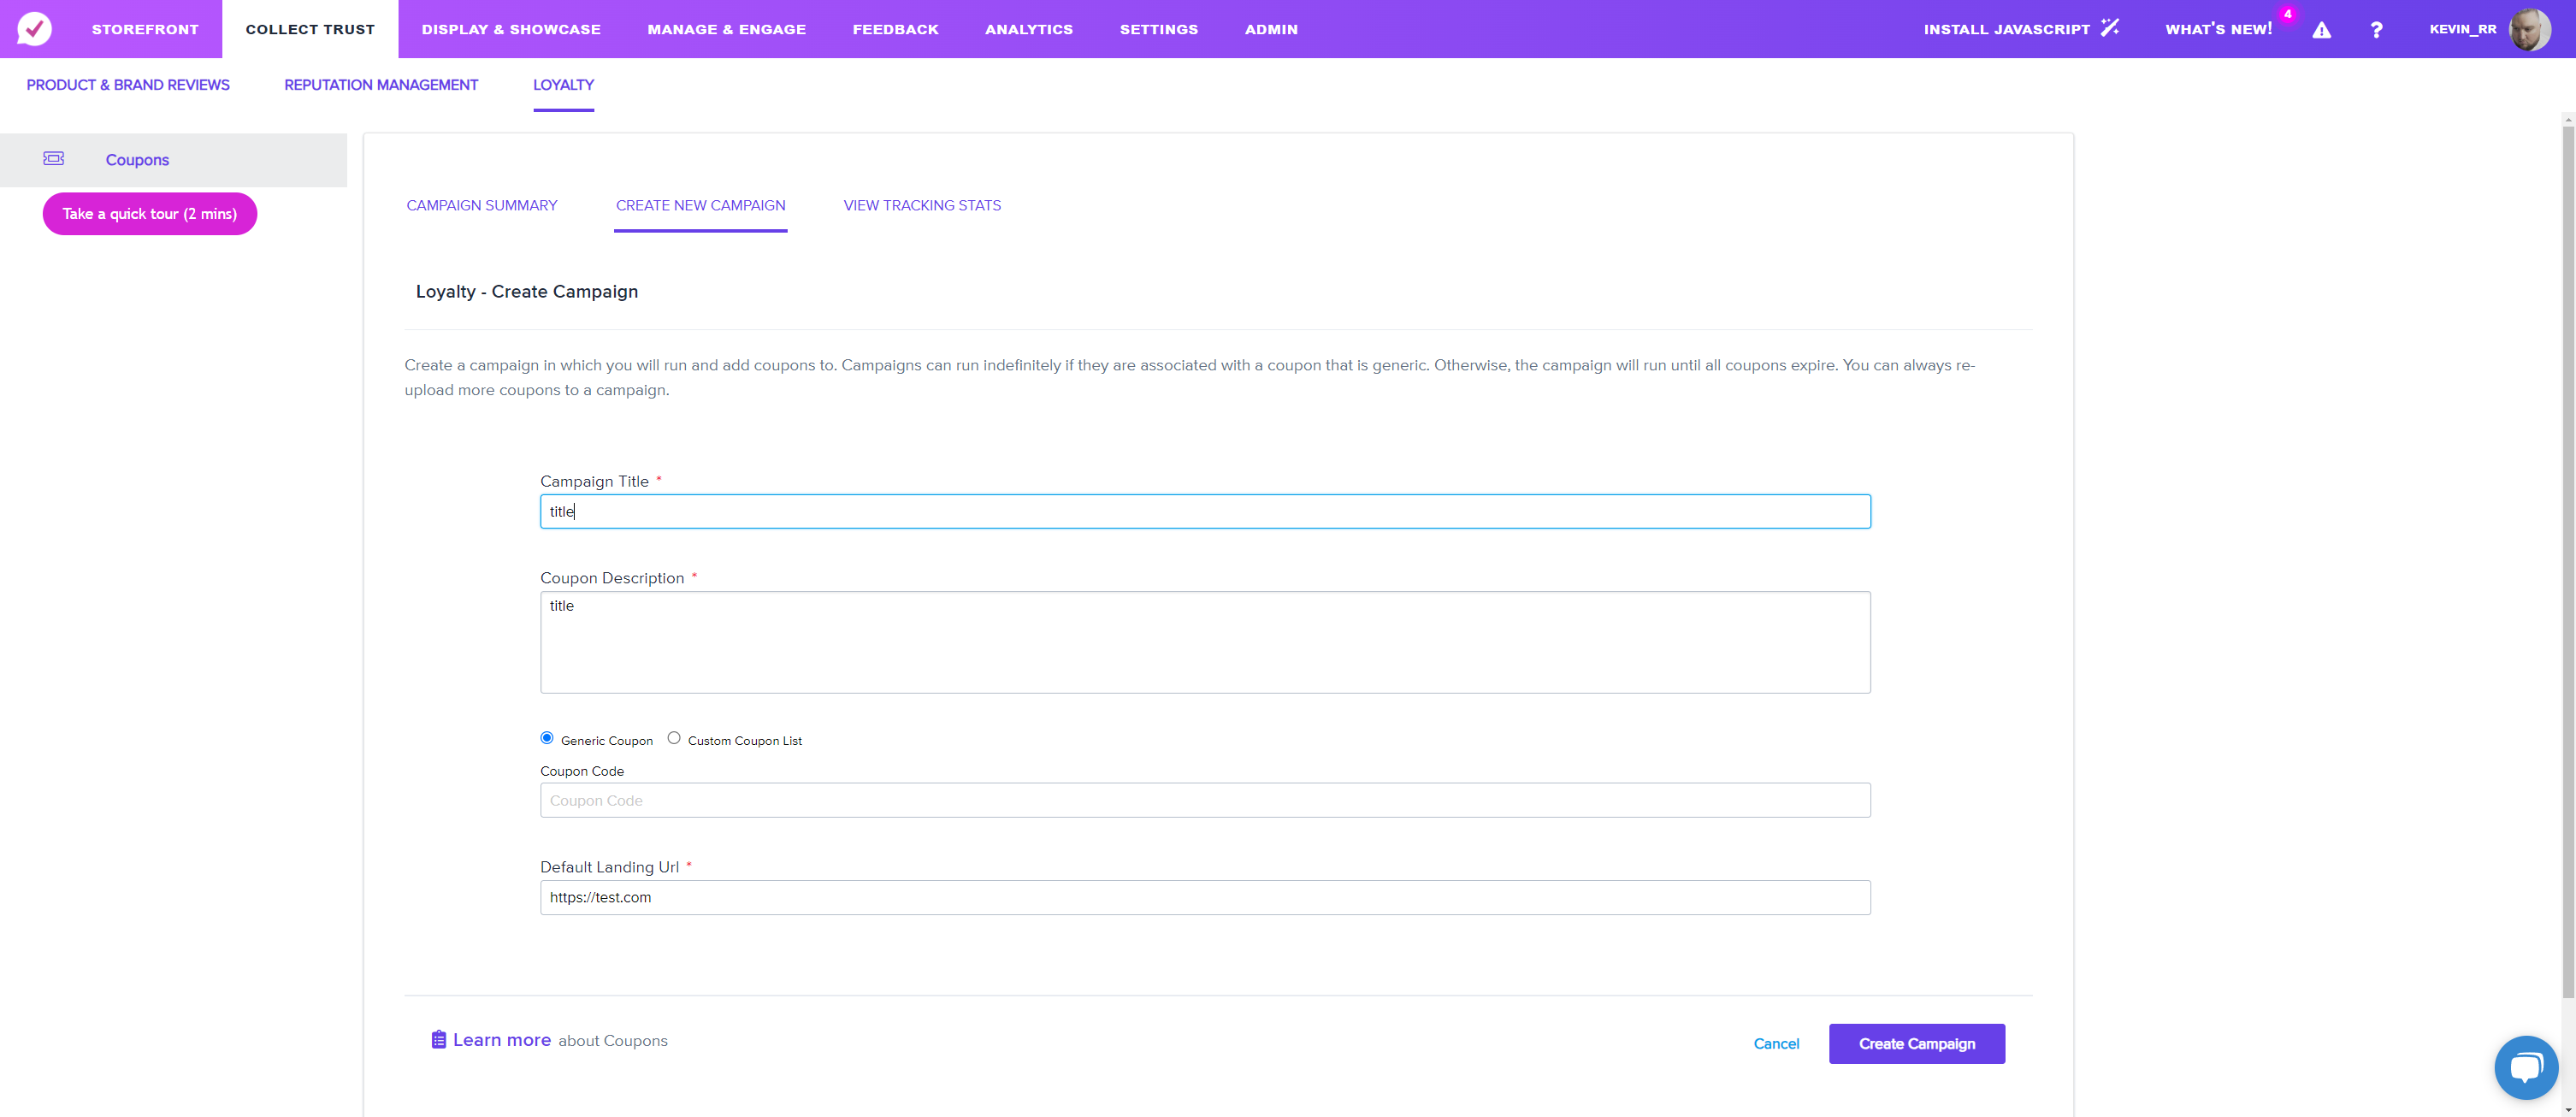Select the Loyalty tab
This screenshot has height=1117, width=2576.
click(563, 85)
